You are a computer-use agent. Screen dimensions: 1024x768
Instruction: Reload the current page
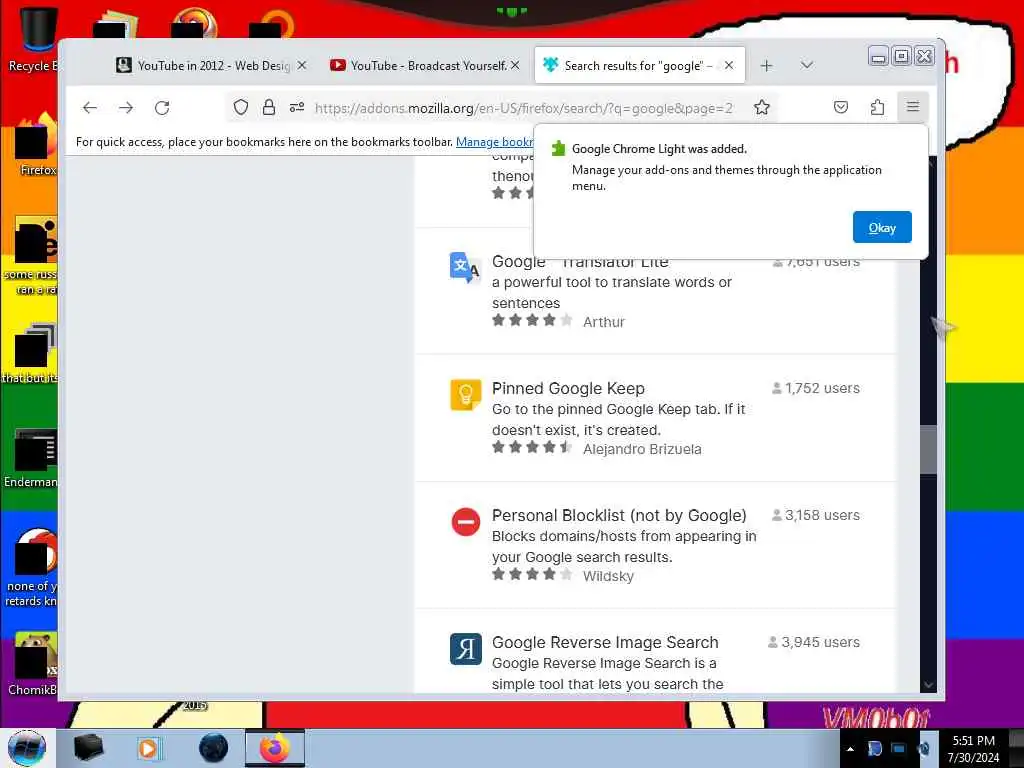point(162,108)
